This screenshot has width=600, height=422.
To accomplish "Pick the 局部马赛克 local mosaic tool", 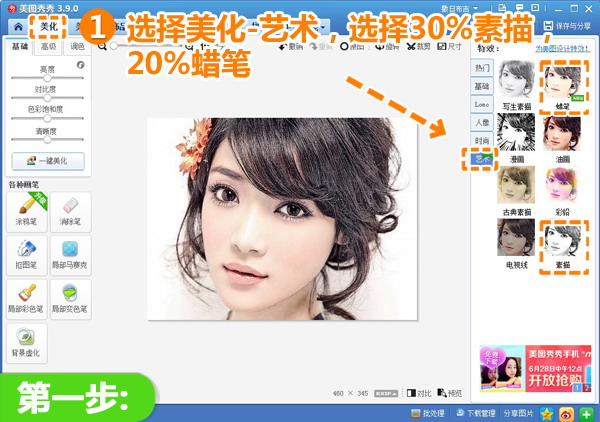I will (70, 256).
